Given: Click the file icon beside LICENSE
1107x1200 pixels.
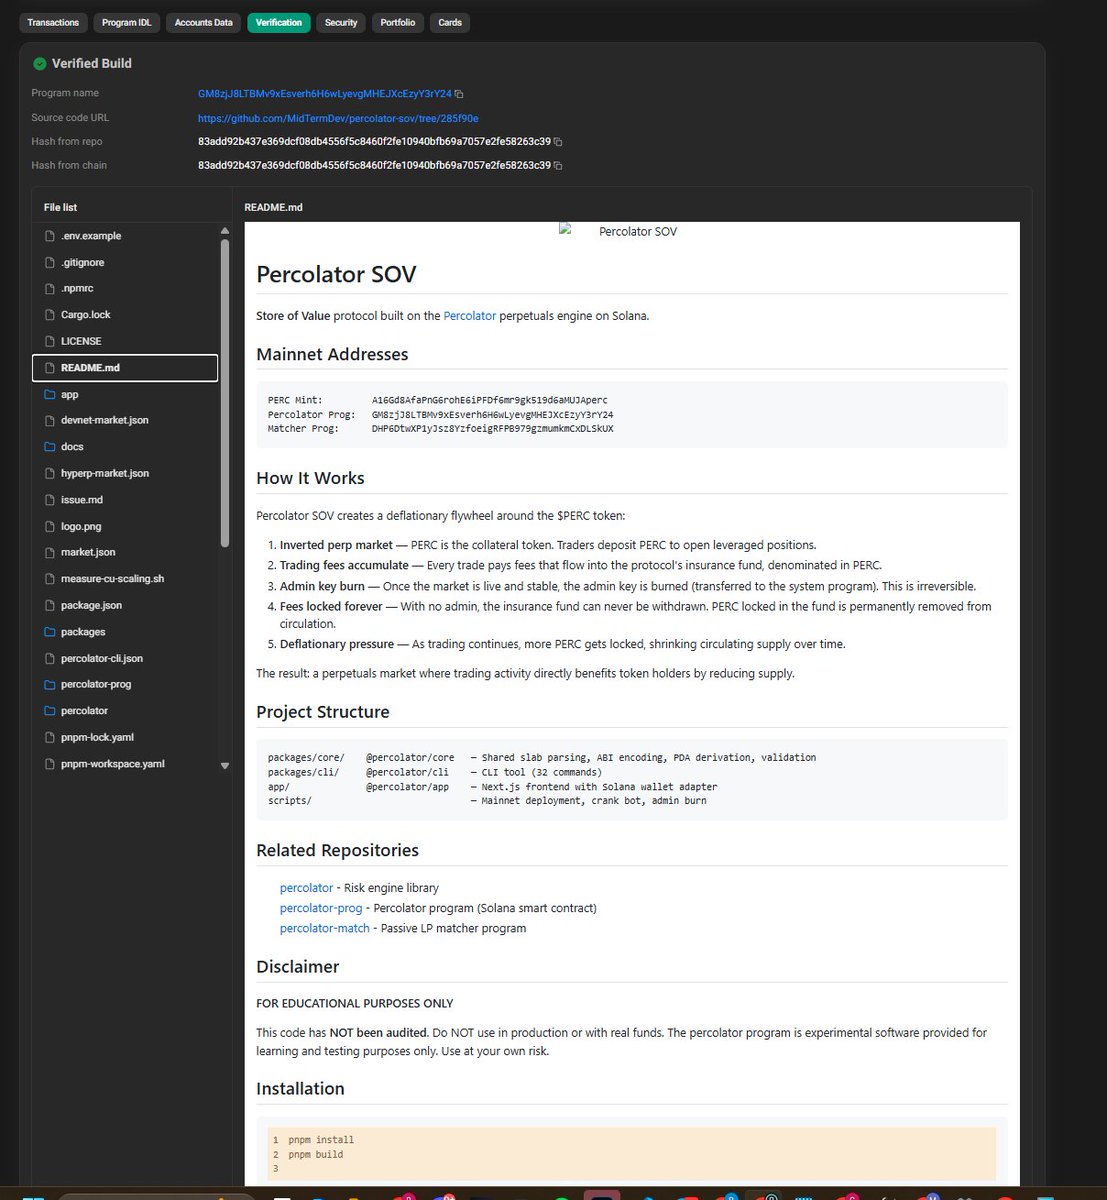Looking at the screenshot, I should tap(50, 341).
